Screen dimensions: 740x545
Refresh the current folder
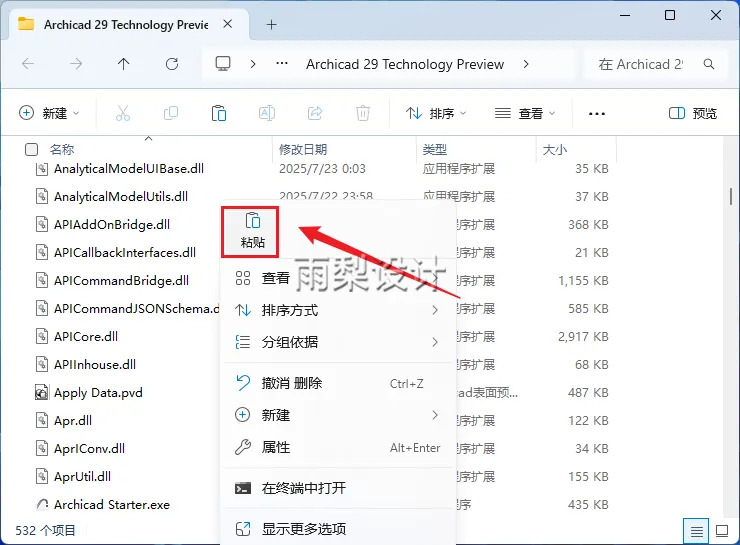coord(172,64)
